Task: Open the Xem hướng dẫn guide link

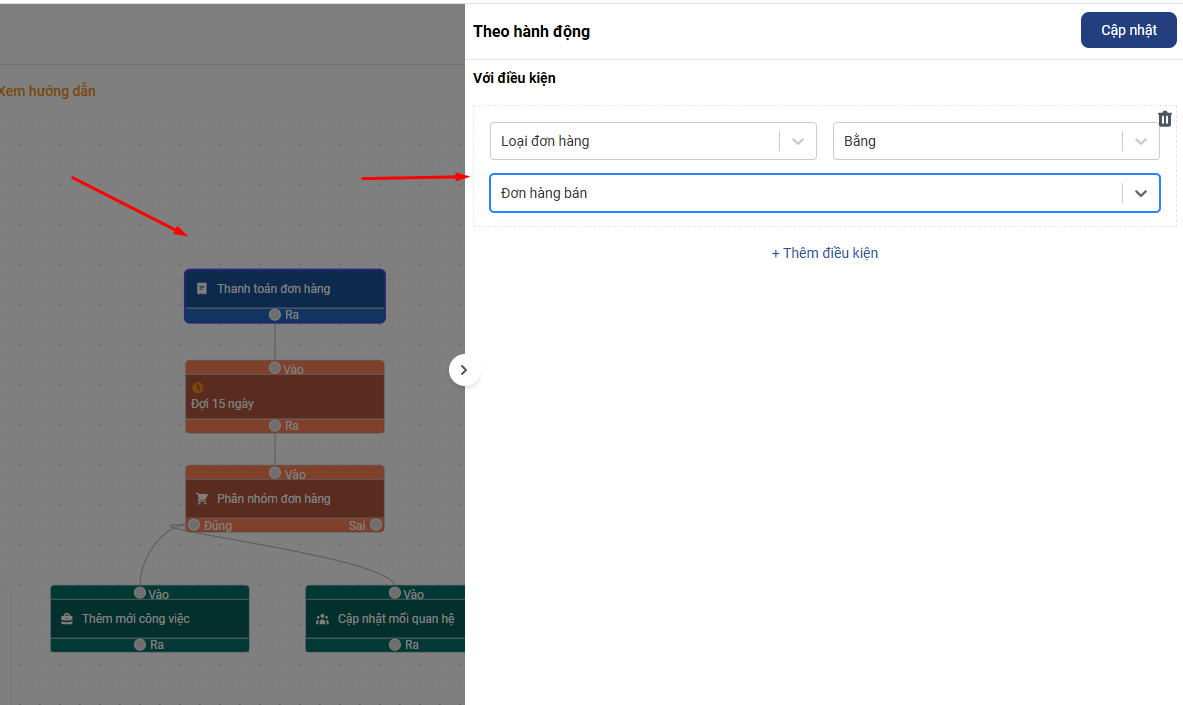Action: tap(47, 91)
